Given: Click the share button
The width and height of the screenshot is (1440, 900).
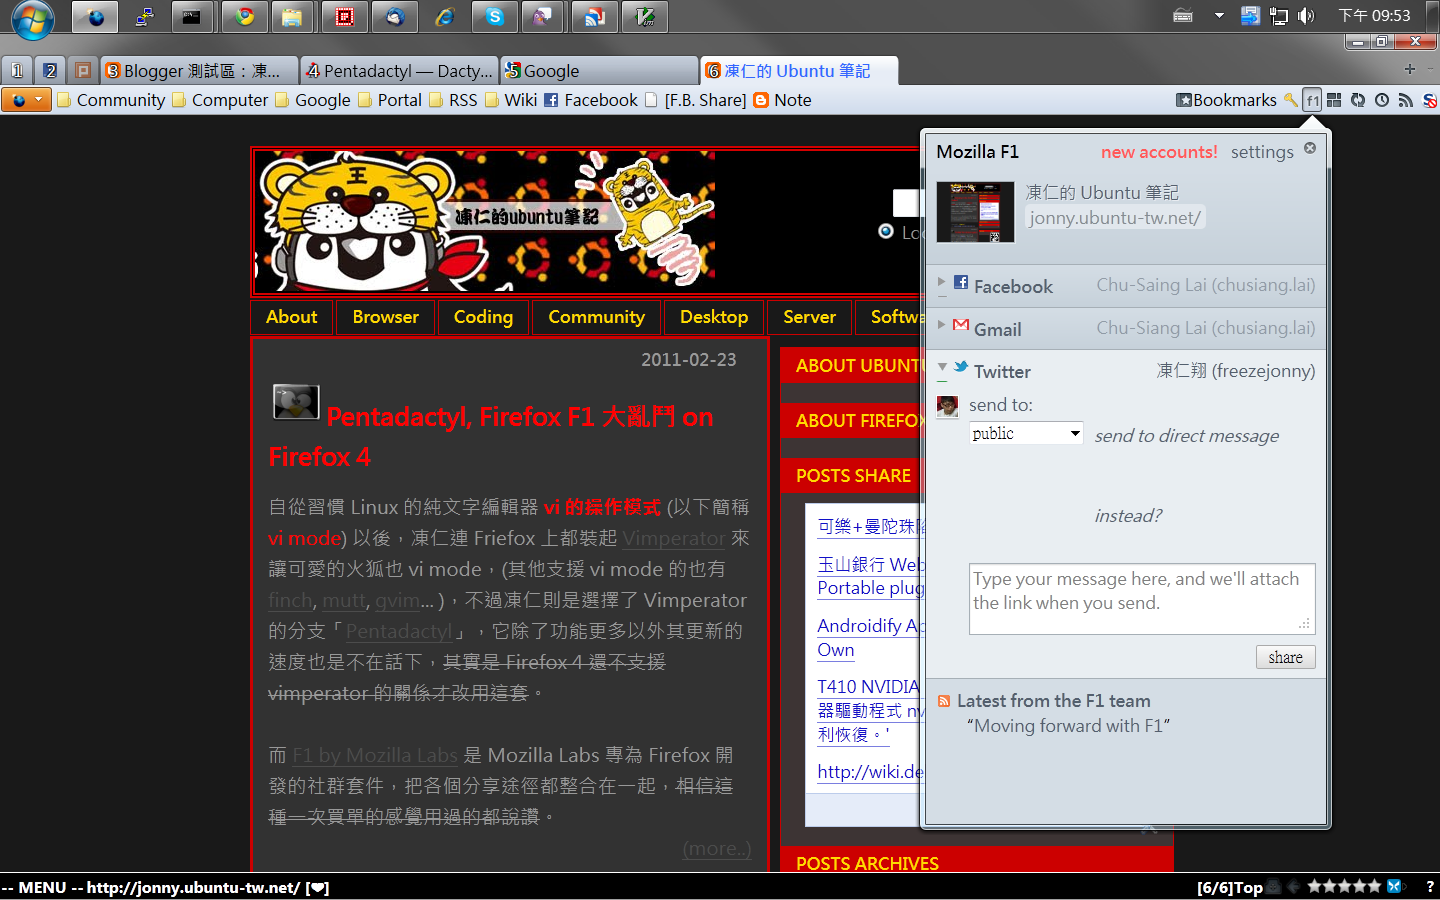Looking at the screenshot, I should click(1285, 657).
